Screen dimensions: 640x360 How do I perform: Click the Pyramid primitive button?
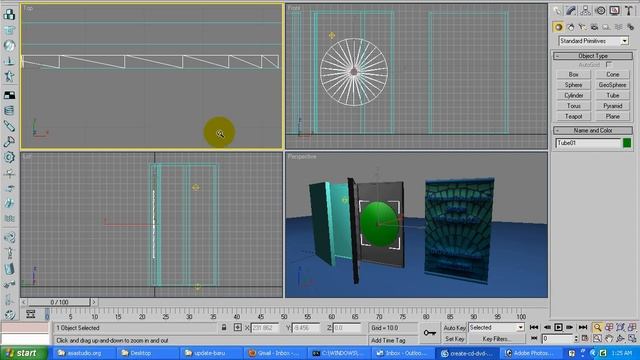tap(613, 106)
